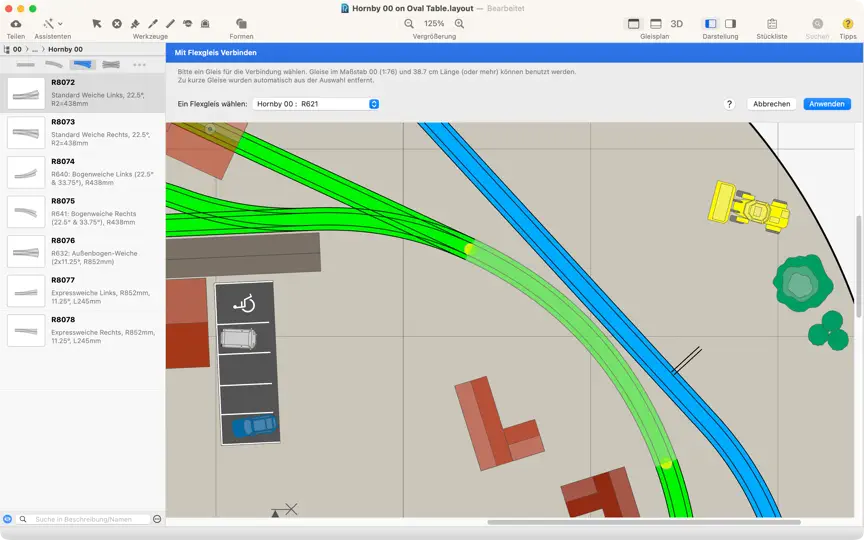Select the yellow bulldozer object
Image resolution: width=864 pixels, height=540 pixels.
pos(748,208)
